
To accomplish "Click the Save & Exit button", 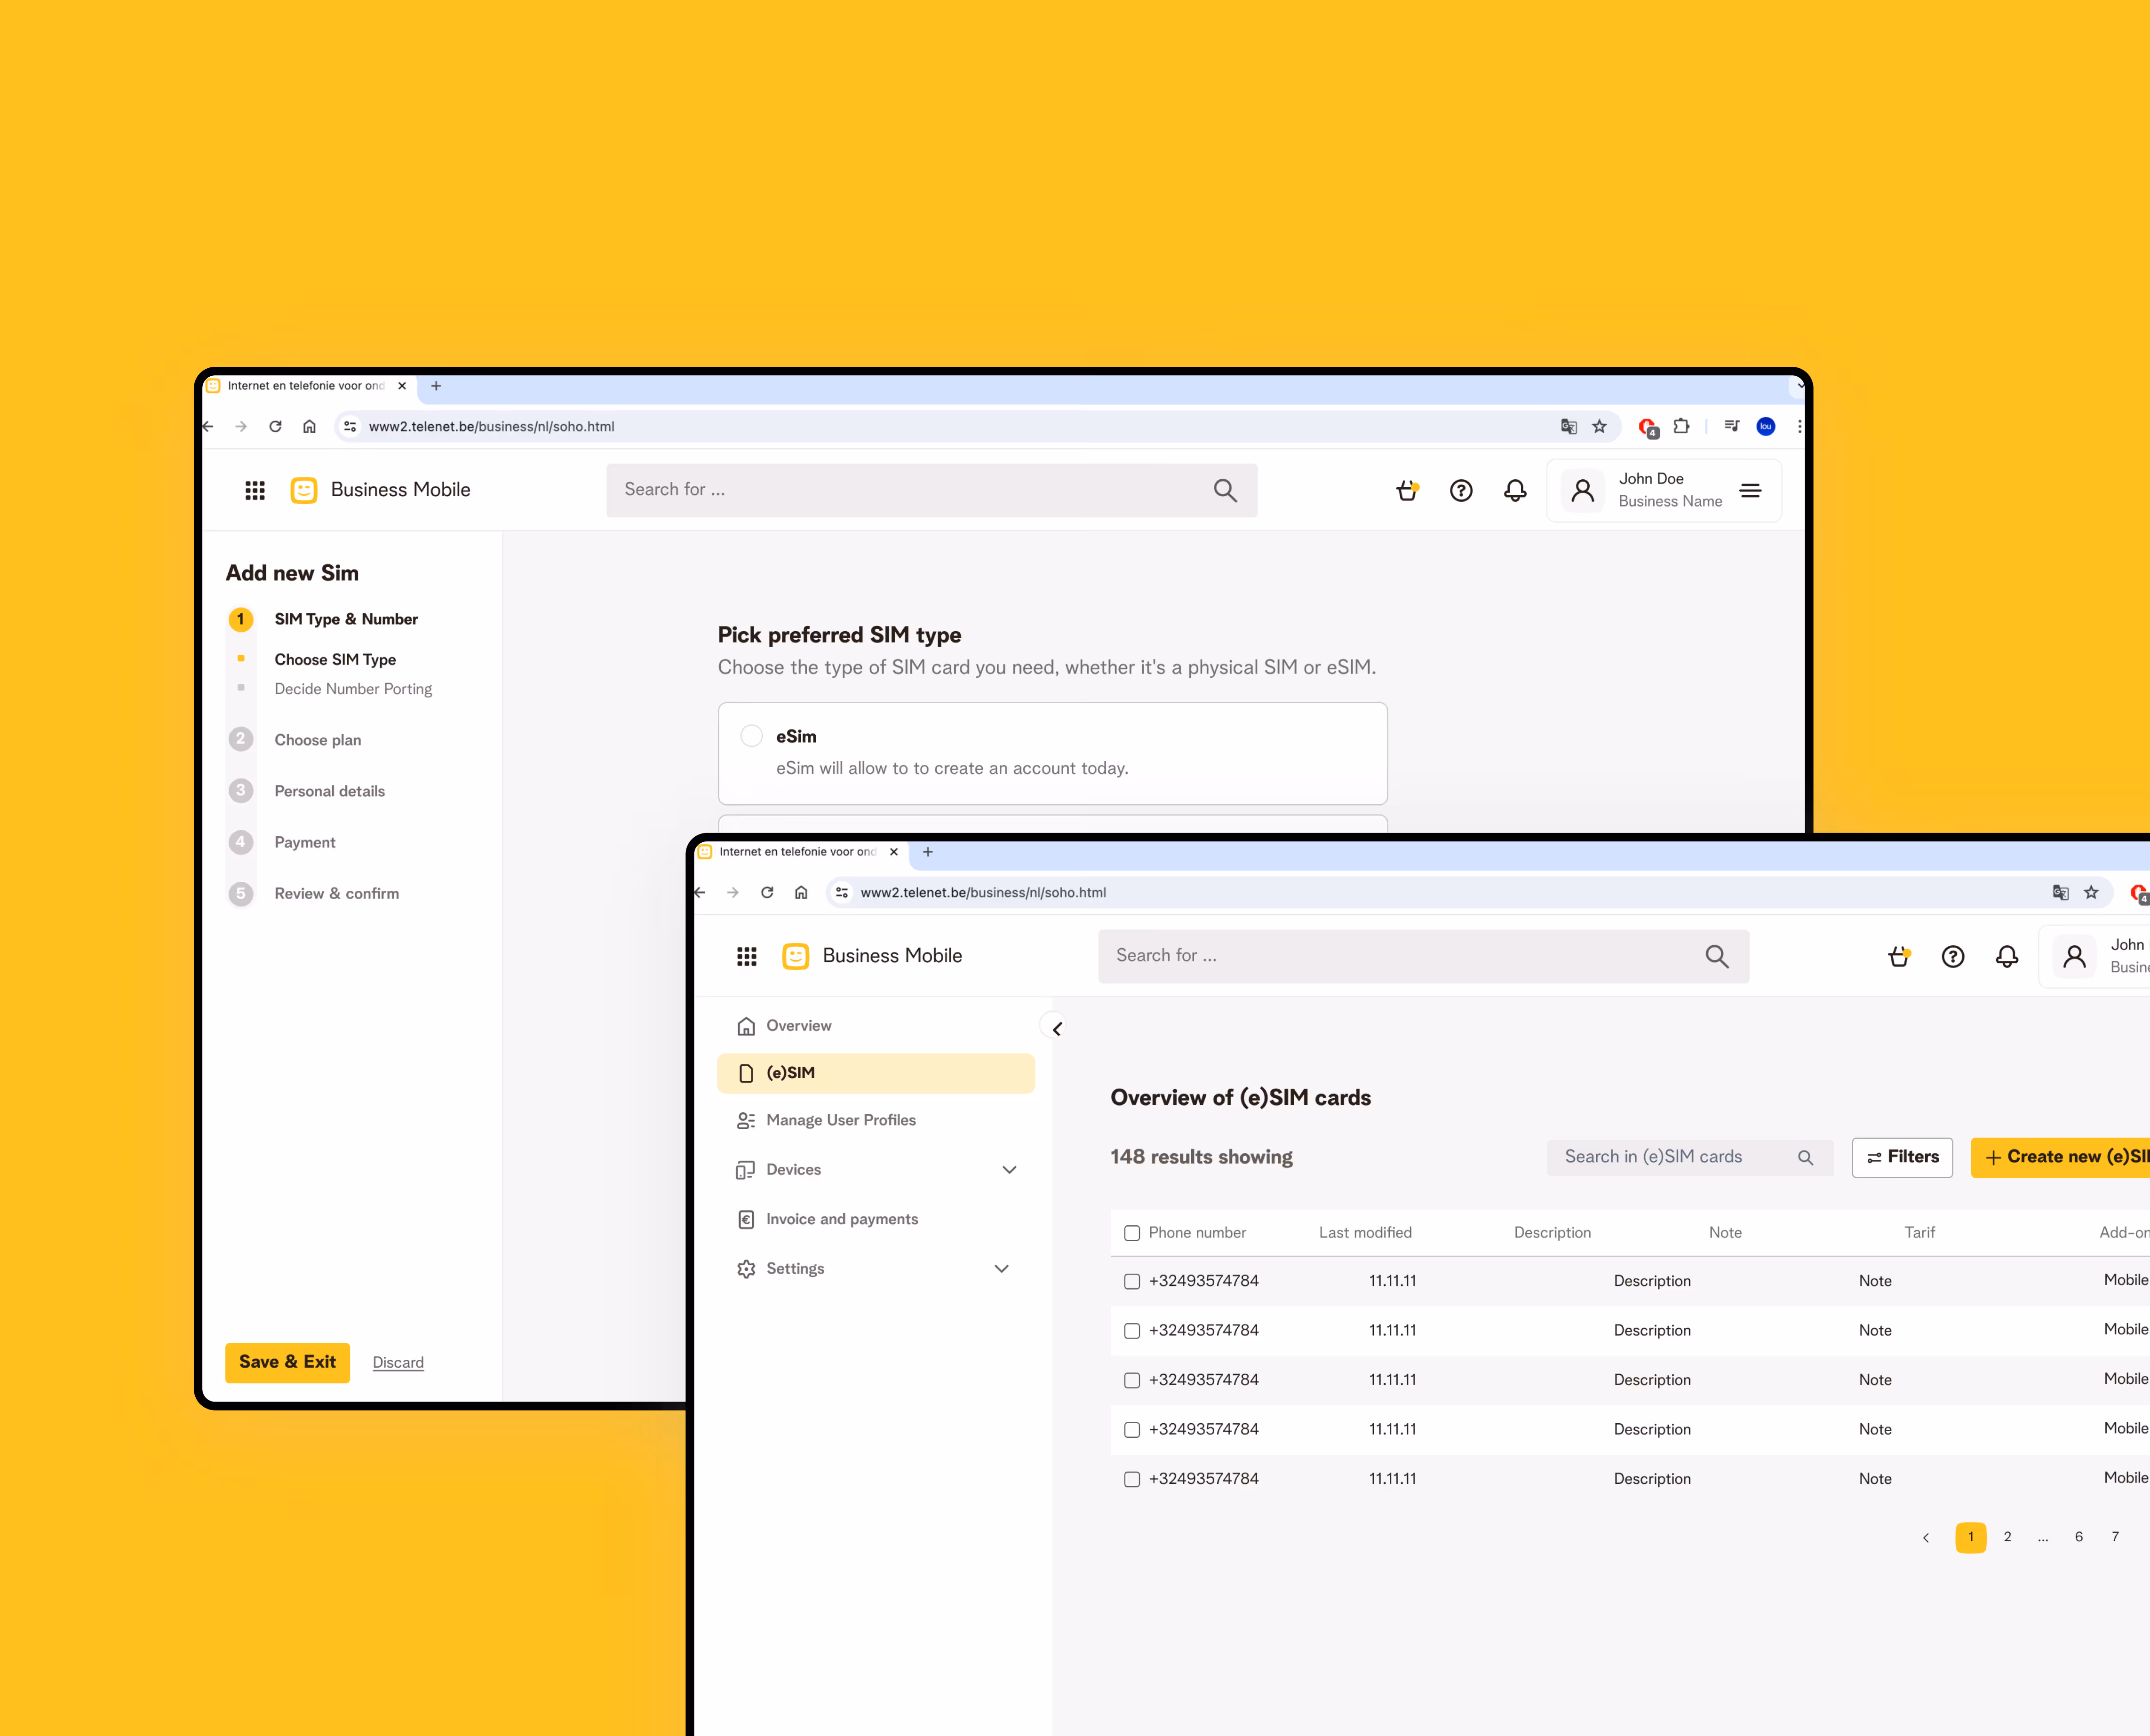I will [287, 1362].
